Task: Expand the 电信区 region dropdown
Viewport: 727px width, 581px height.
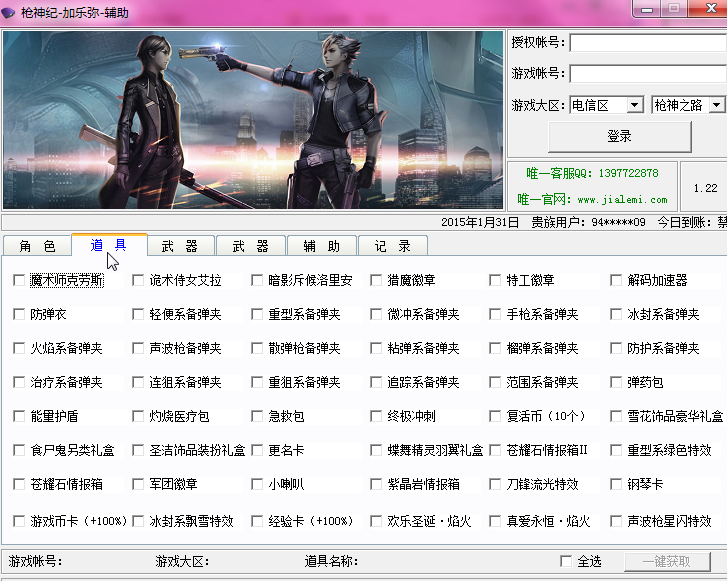Action: click(635, 105)
